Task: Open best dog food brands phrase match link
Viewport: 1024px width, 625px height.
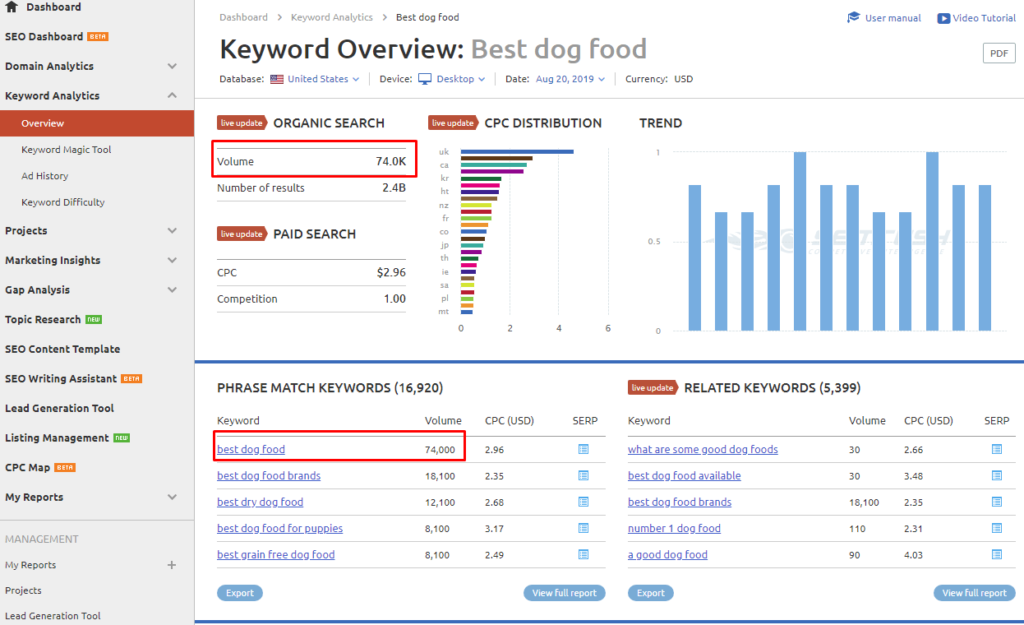Action: coord(268,476)
